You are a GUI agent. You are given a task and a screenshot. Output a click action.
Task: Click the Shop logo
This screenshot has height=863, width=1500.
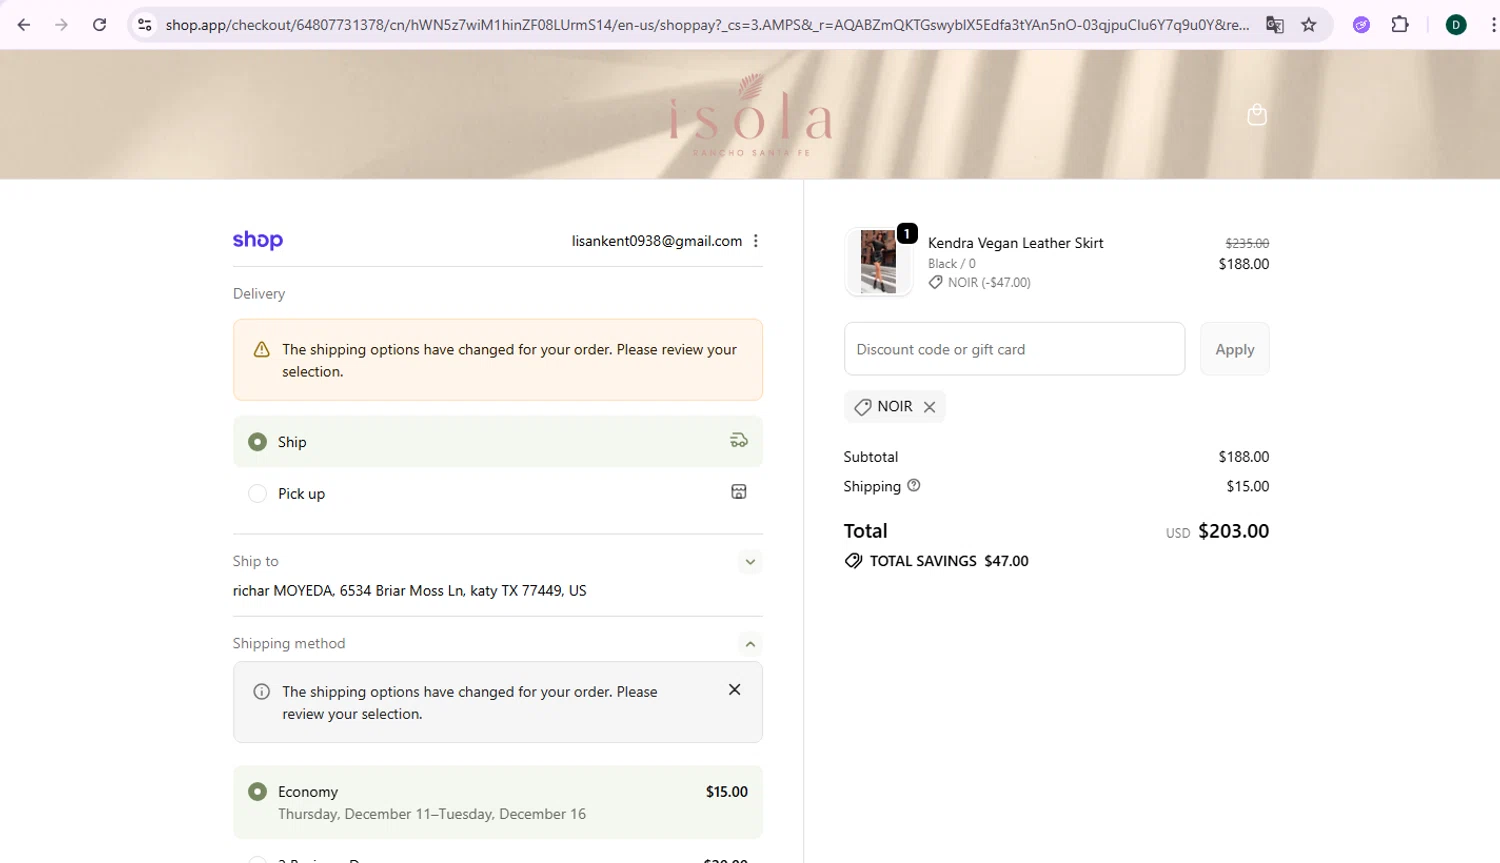(258, 240)
